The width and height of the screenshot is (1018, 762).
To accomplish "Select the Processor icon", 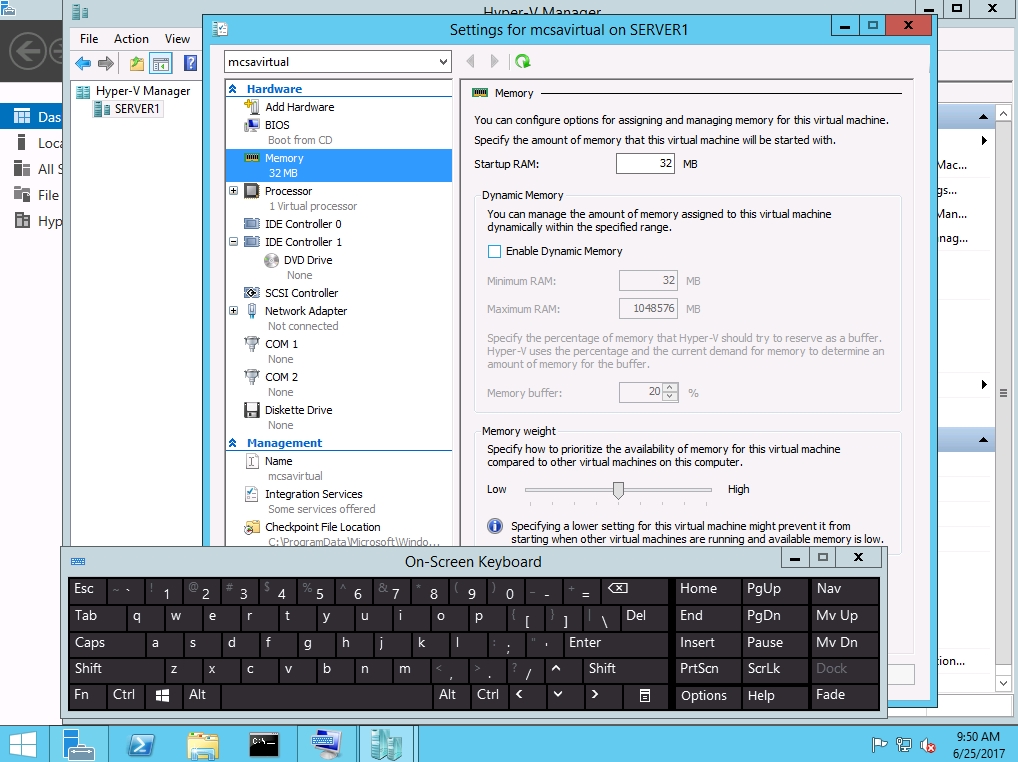I will 251,191.
